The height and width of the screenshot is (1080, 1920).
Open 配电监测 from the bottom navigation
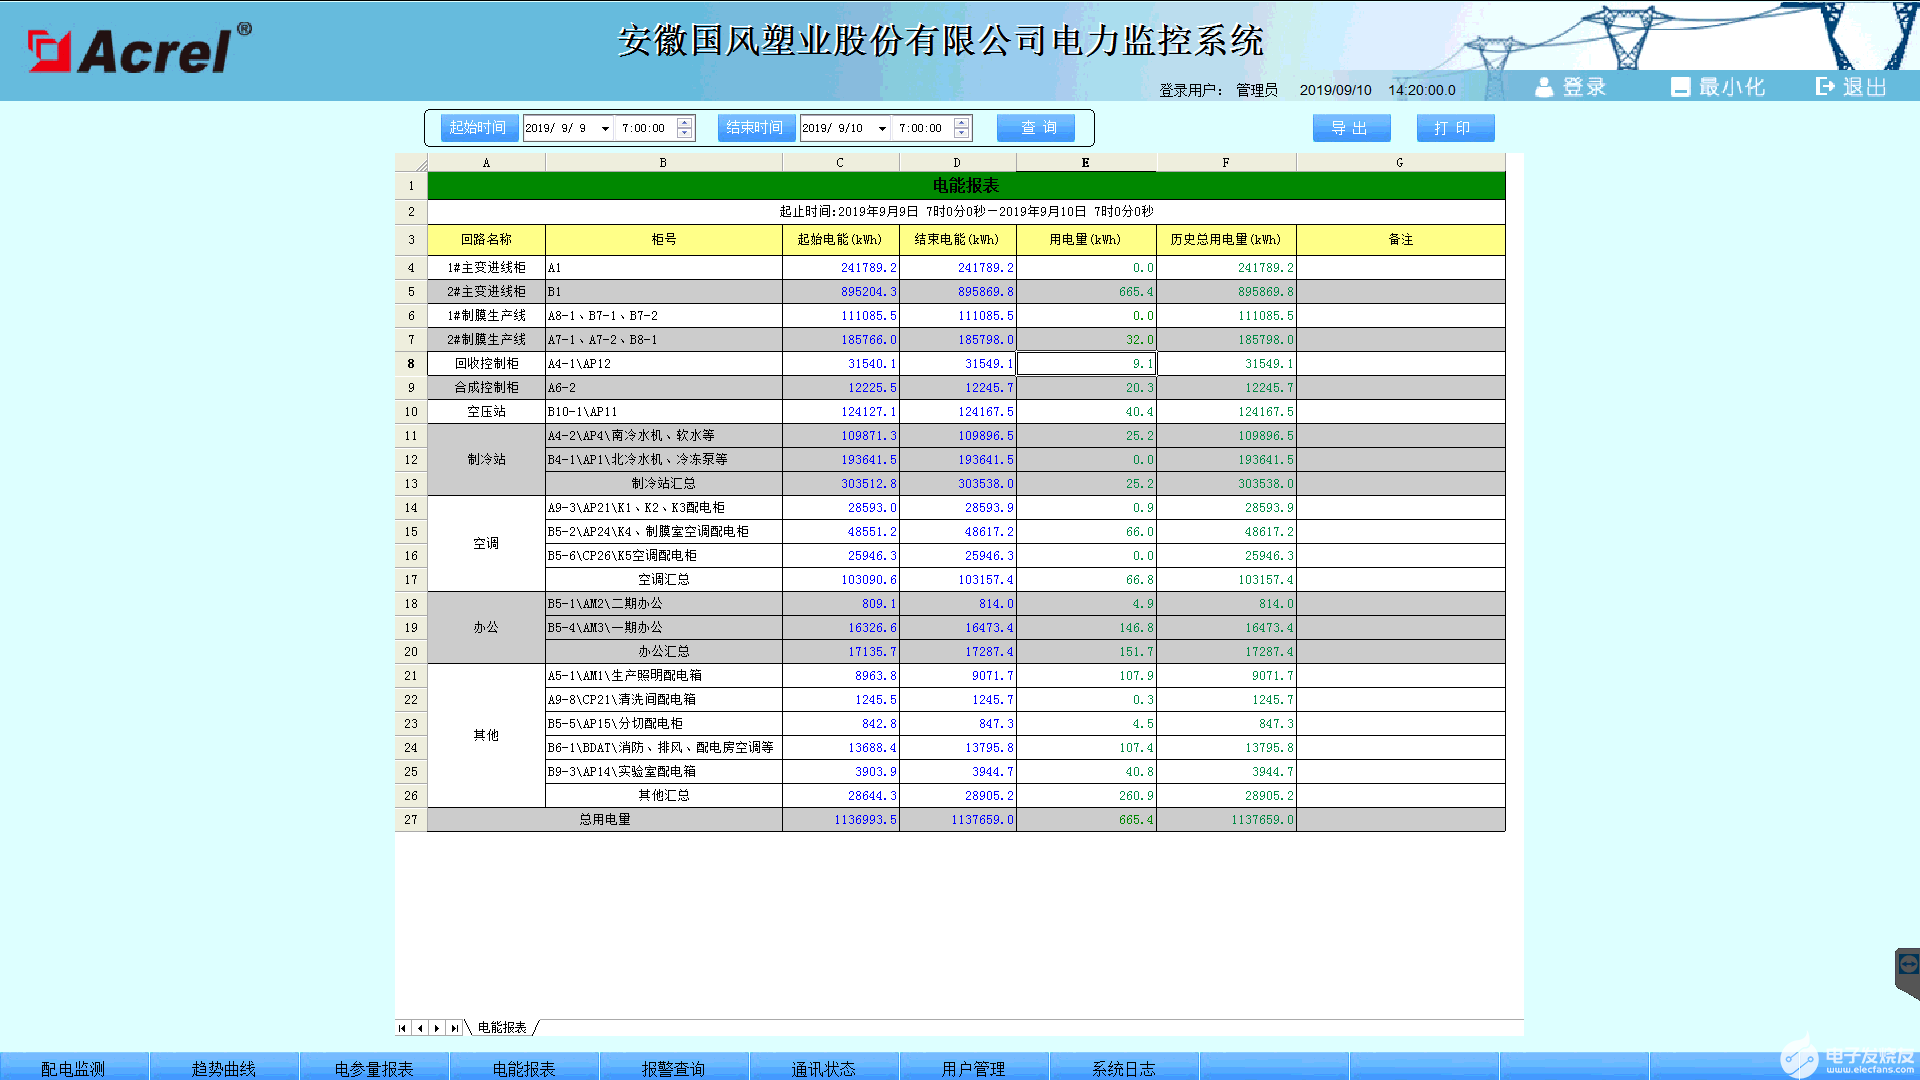click(x=74, y=1068)
